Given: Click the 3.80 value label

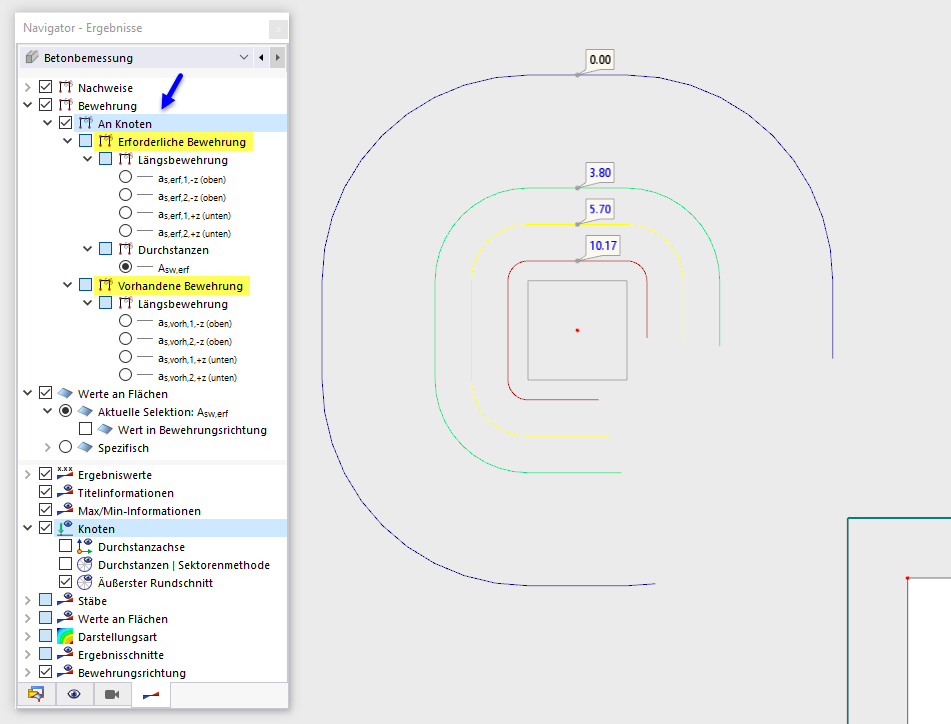Looking at the screenshot, I should [600, 173].
